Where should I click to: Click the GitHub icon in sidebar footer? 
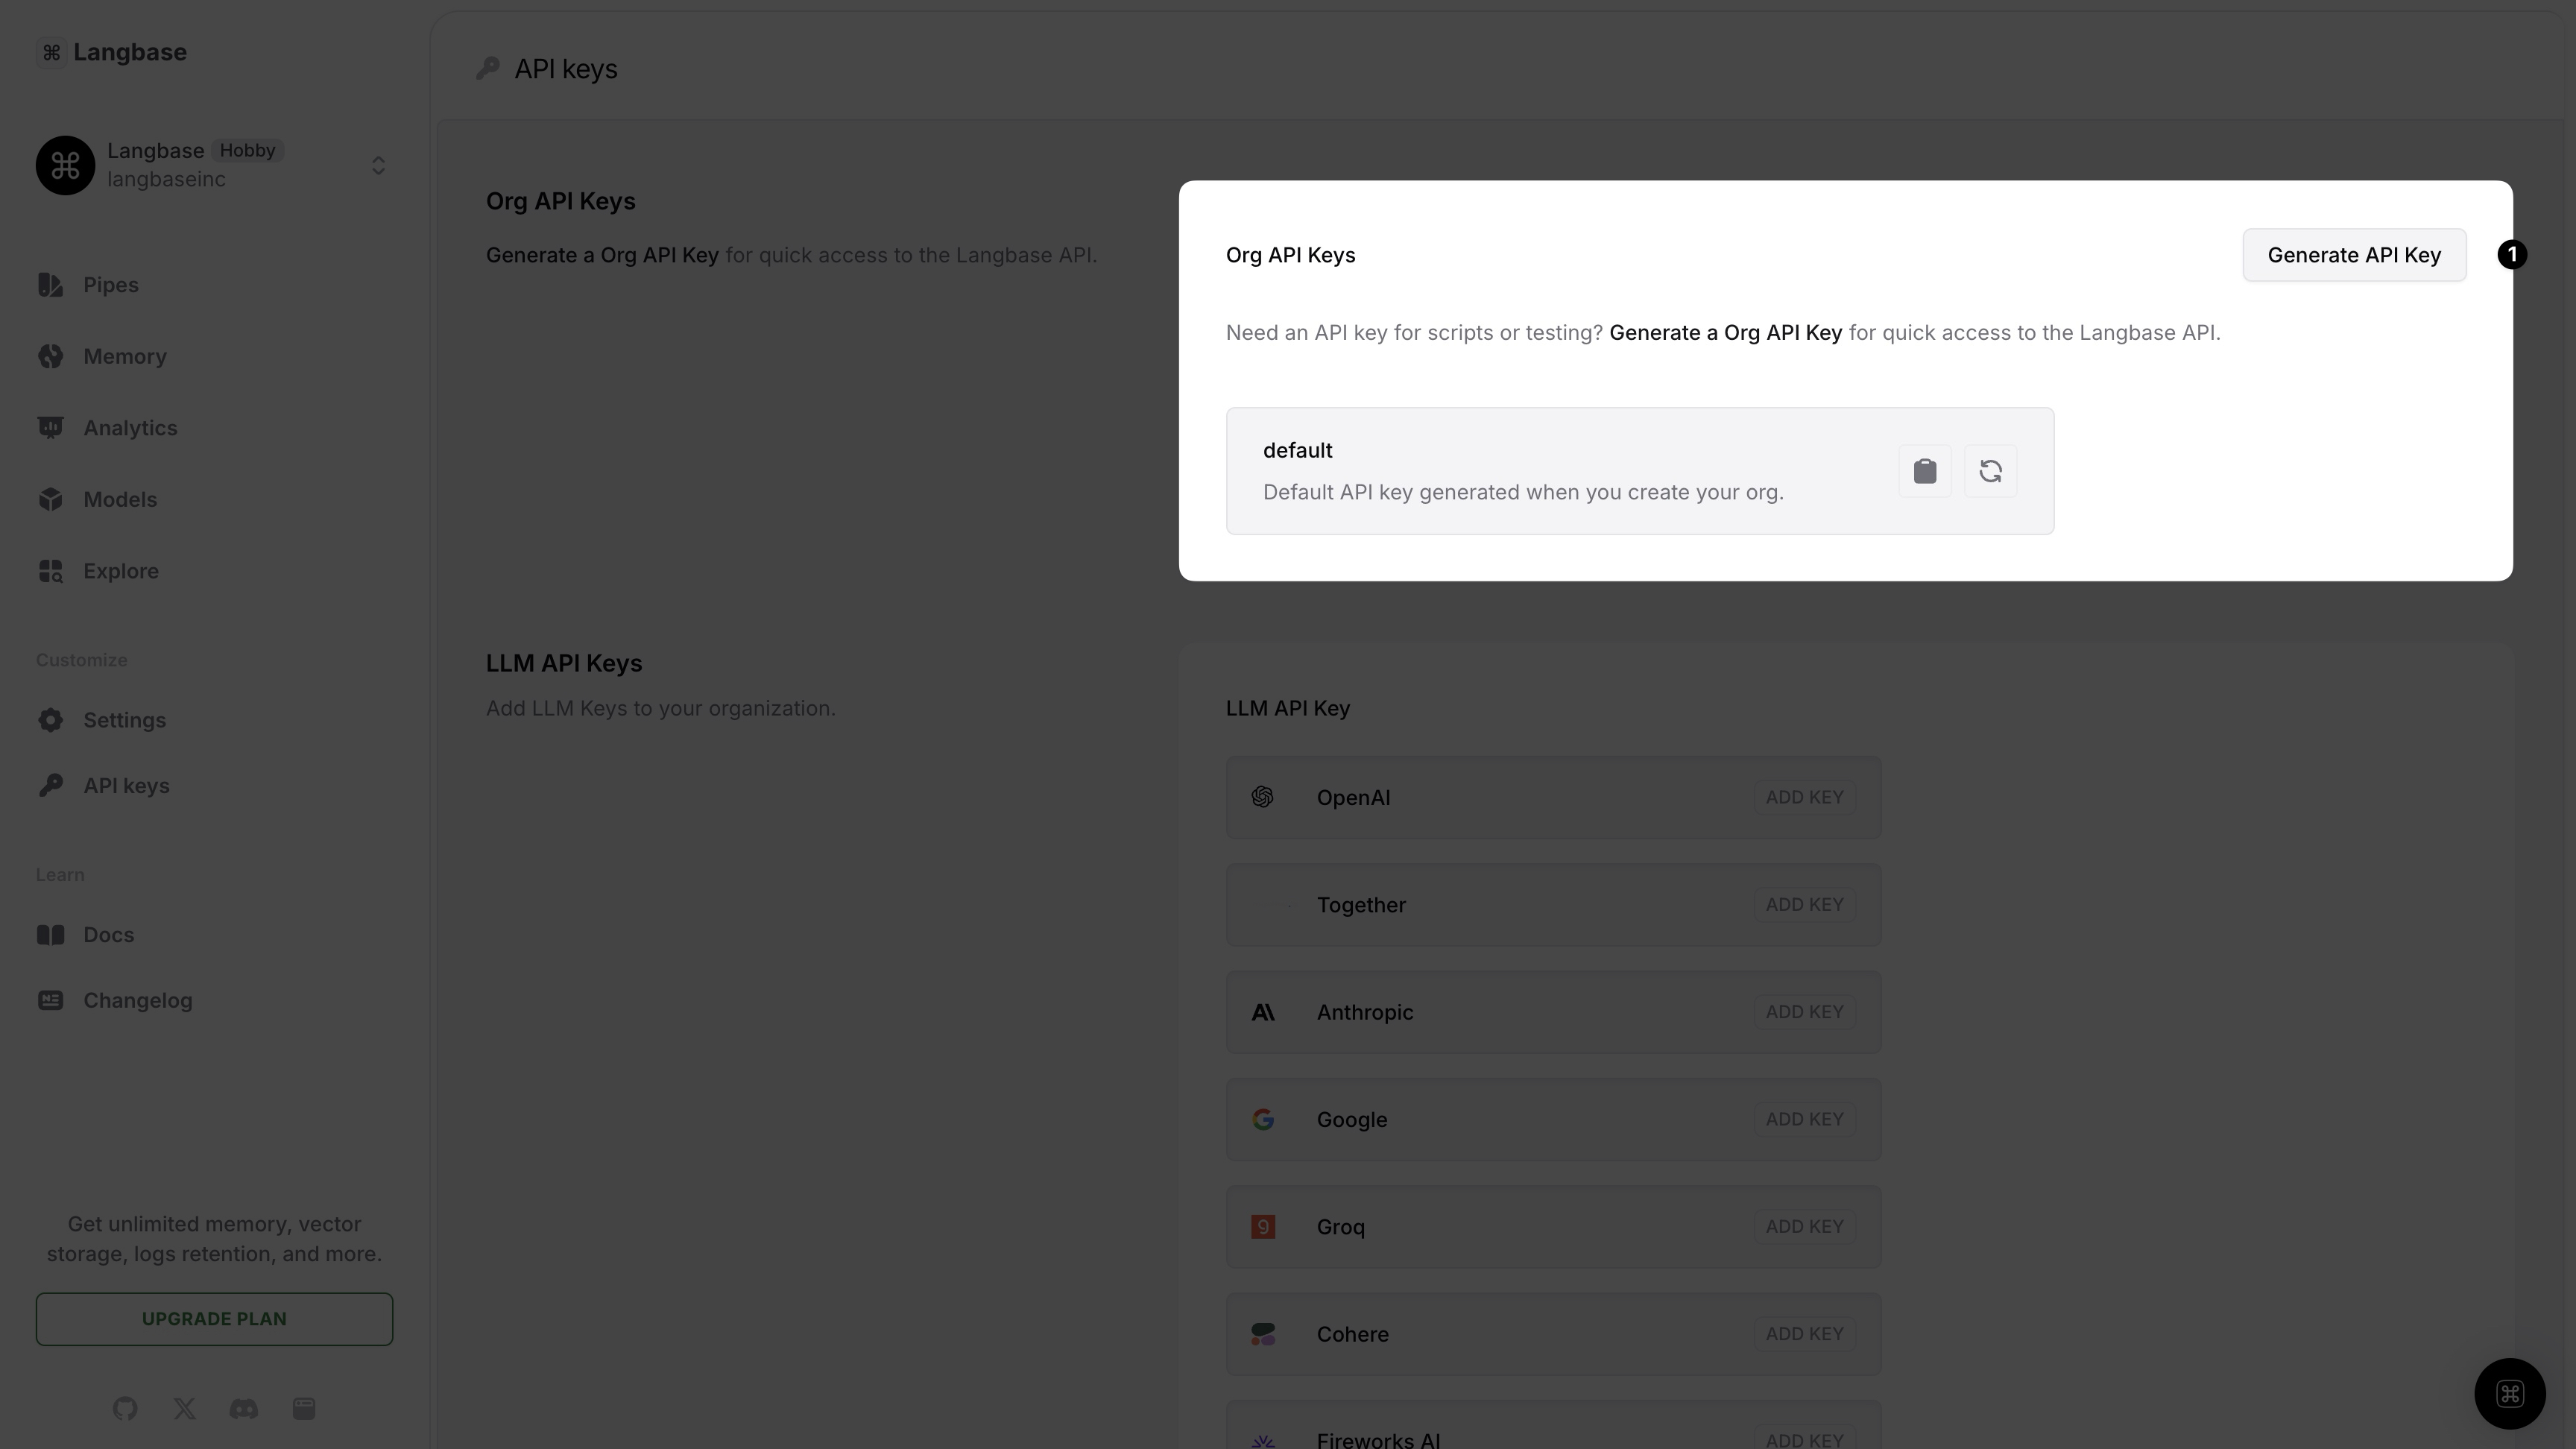[125, 1409]
